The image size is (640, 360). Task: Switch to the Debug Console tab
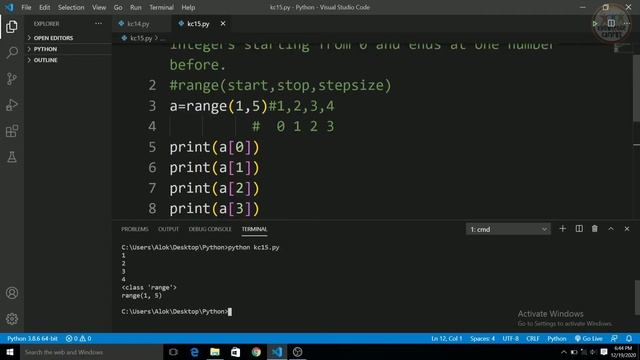(210, 229)
